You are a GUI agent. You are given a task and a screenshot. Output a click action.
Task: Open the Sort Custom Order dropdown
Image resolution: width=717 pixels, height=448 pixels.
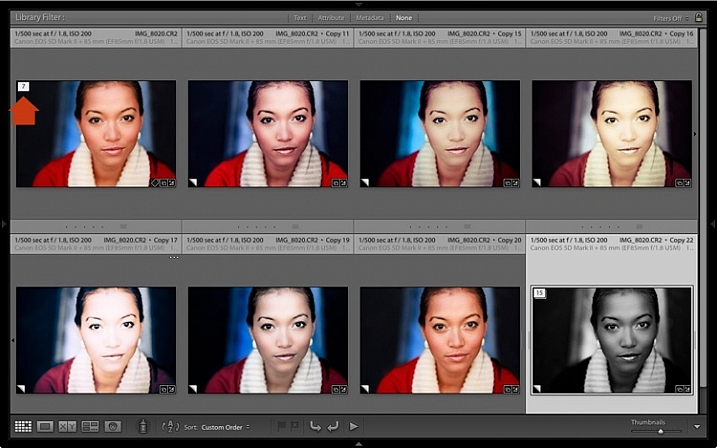click(225, 427)
